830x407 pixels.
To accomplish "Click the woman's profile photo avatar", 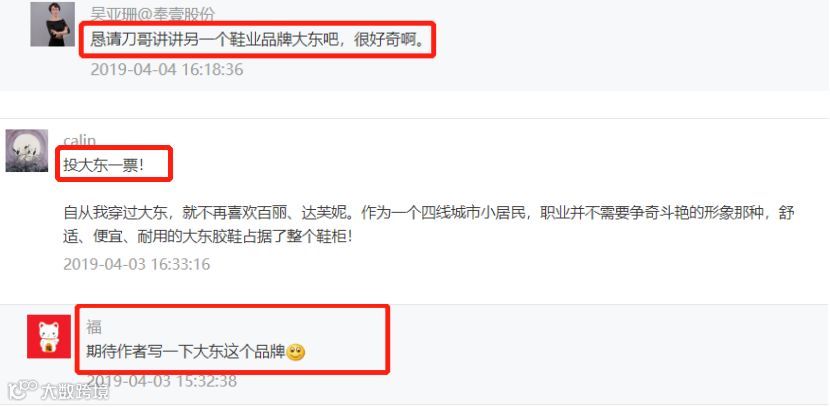I will (52, 24).
